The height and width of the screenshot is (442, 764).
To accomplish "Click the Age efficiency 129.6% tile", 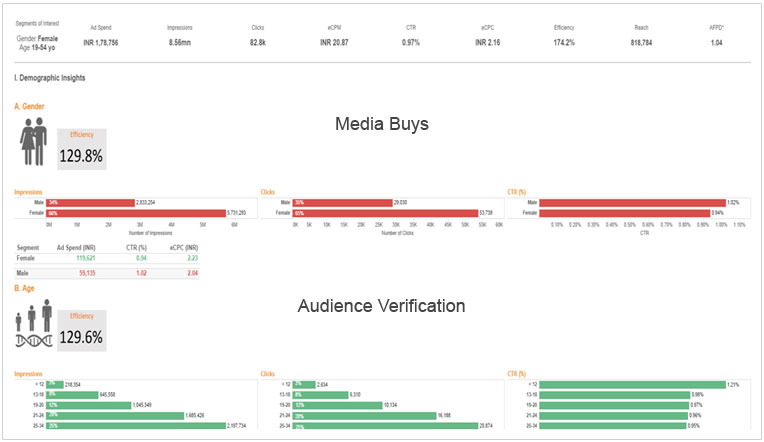I will pos(81,330).
